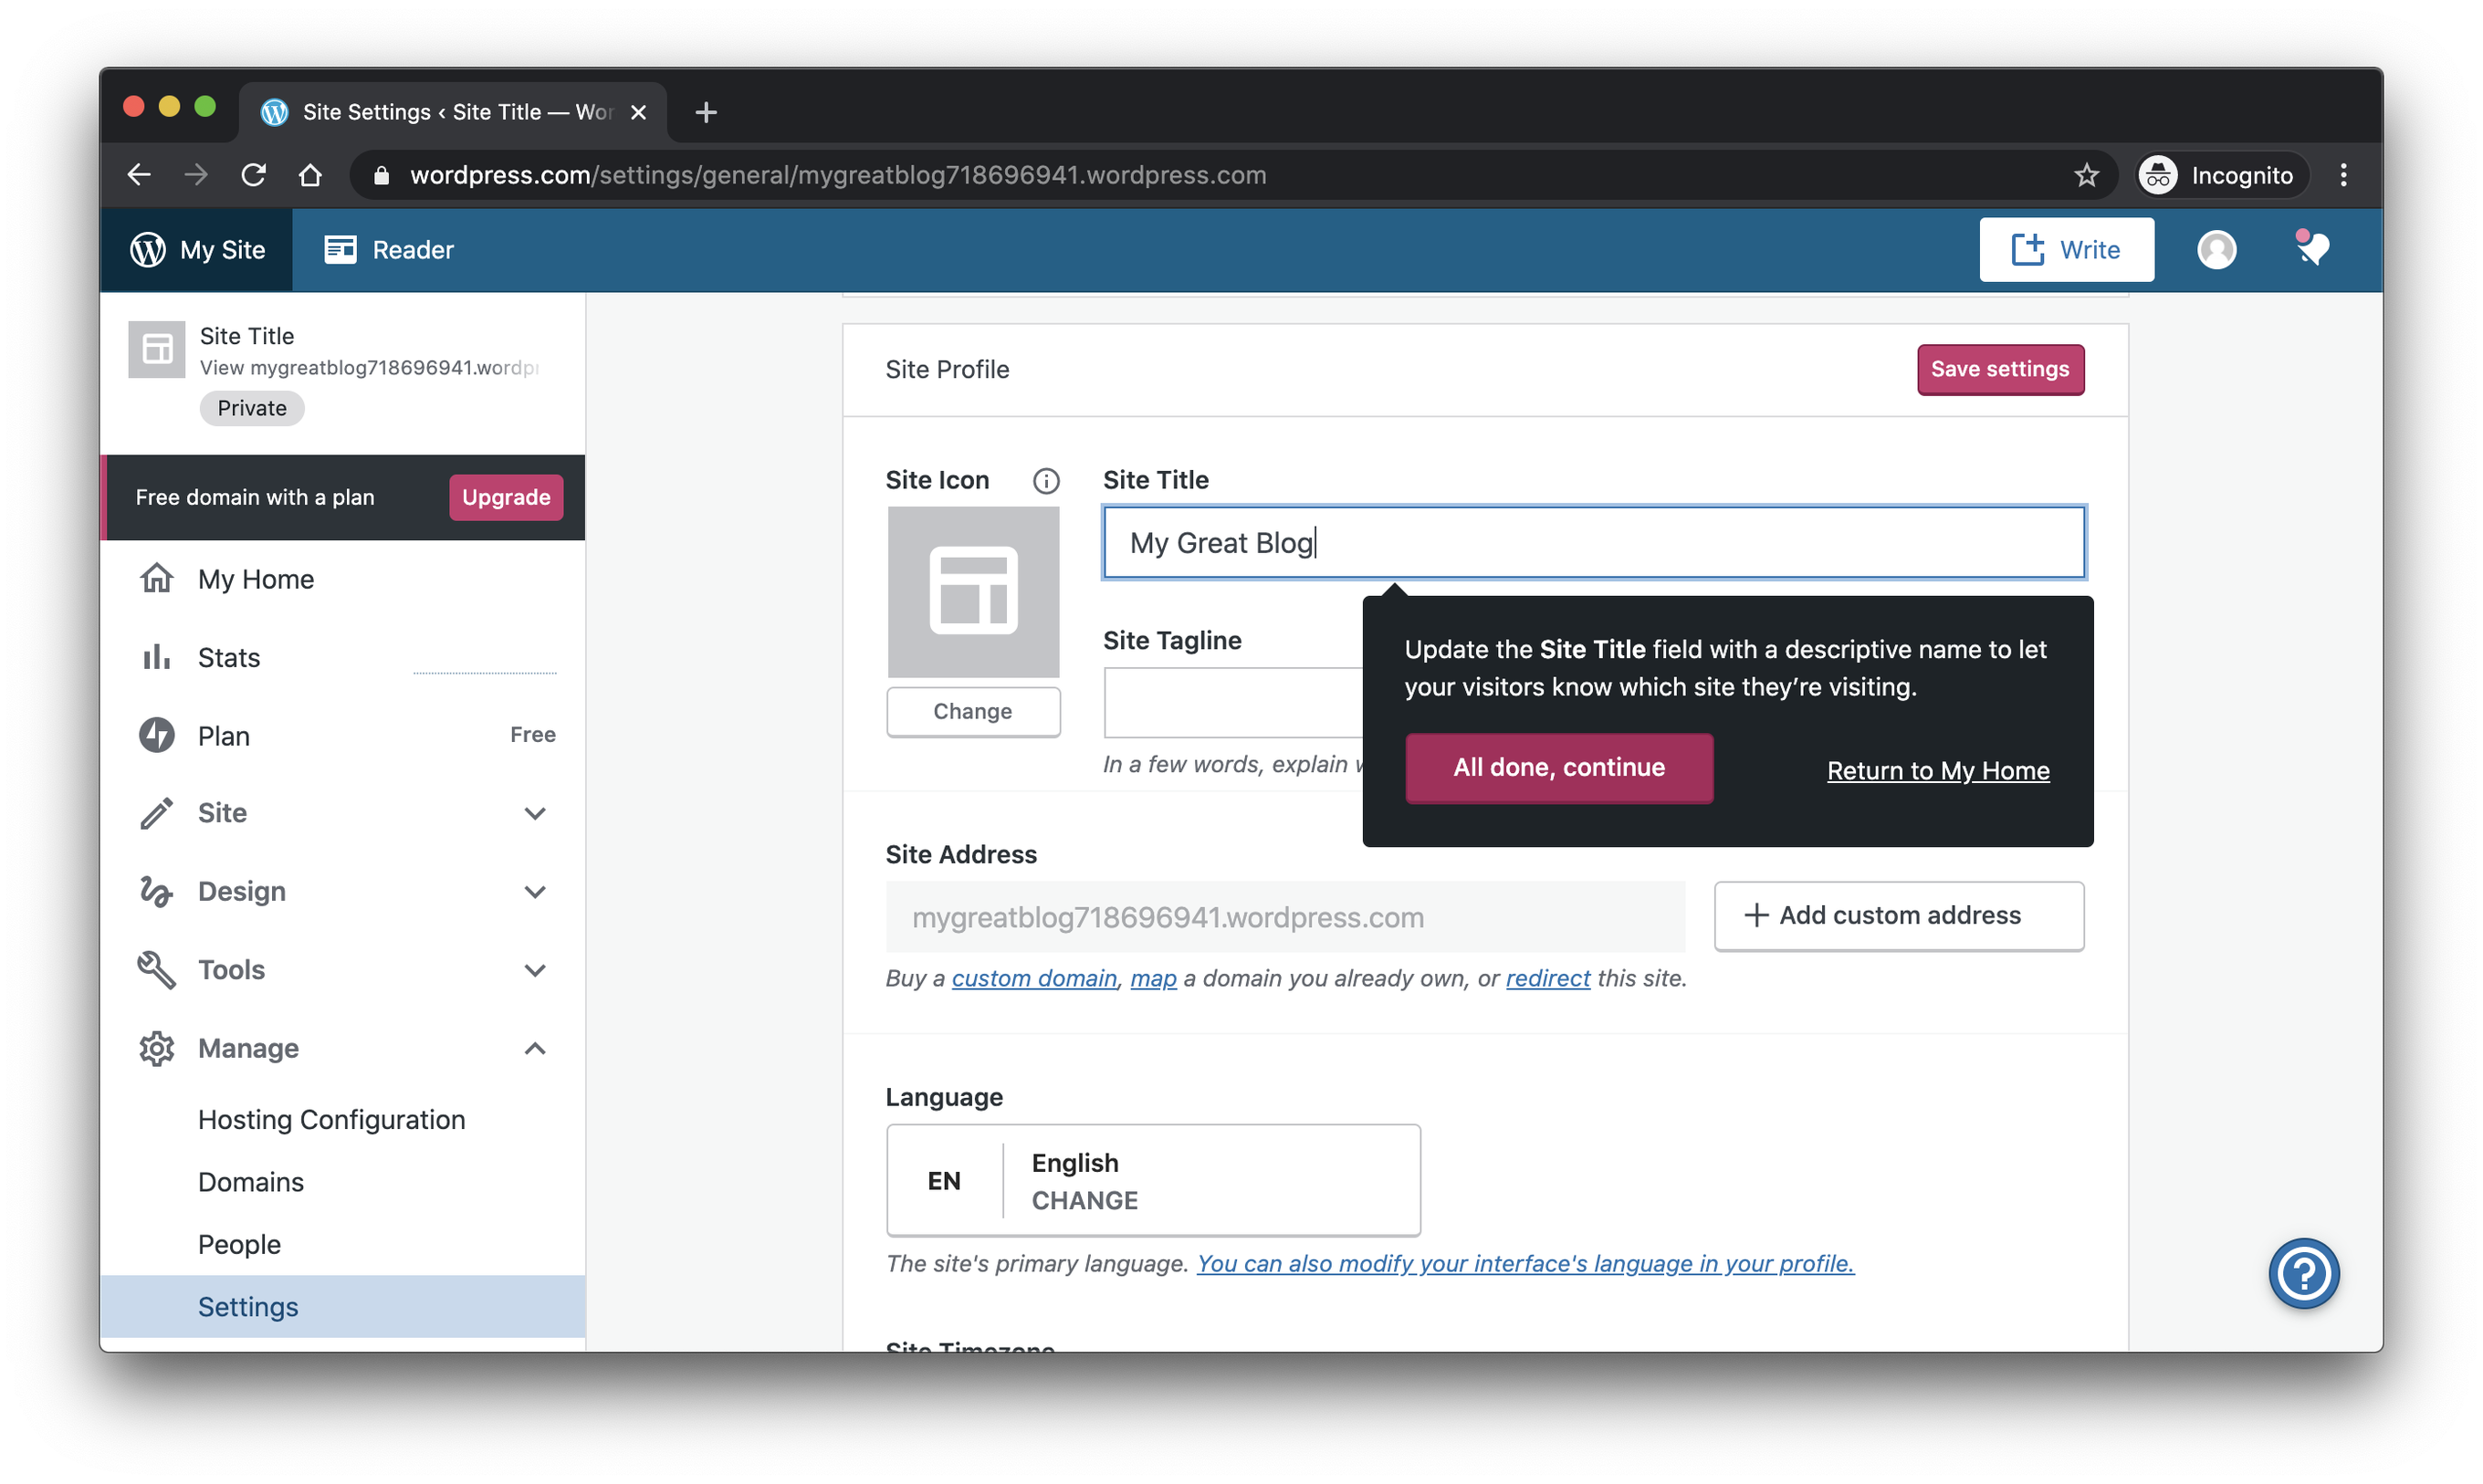Show Site Icon info tooltip
Viewport: 2483px width, 1484px height.
click(1046, 481)
